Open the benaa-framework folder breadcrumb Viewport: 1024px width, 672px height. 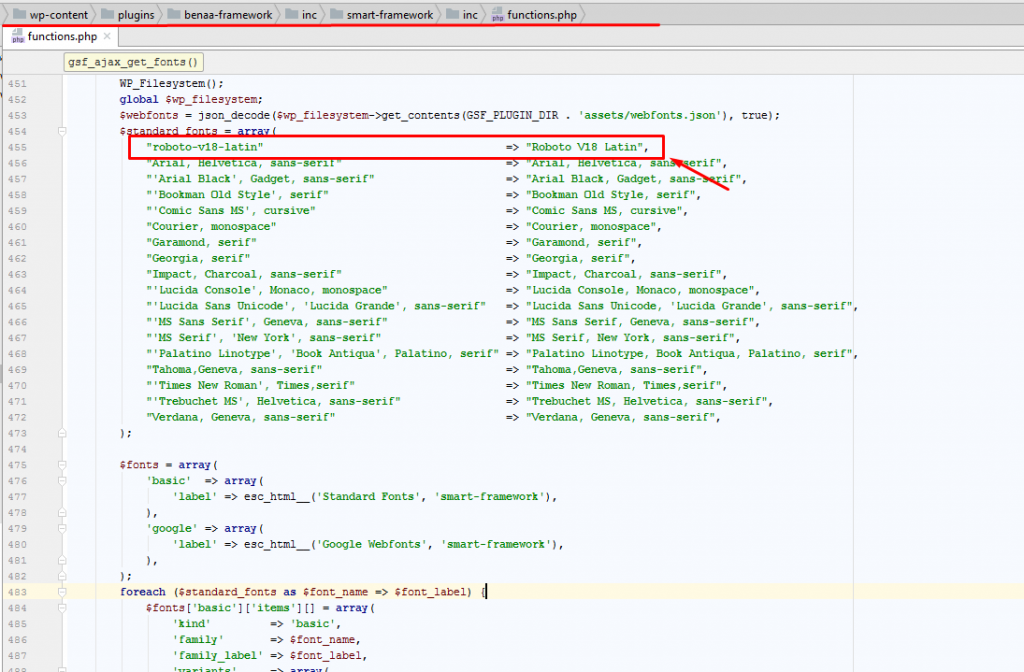[x=220, y=14]
